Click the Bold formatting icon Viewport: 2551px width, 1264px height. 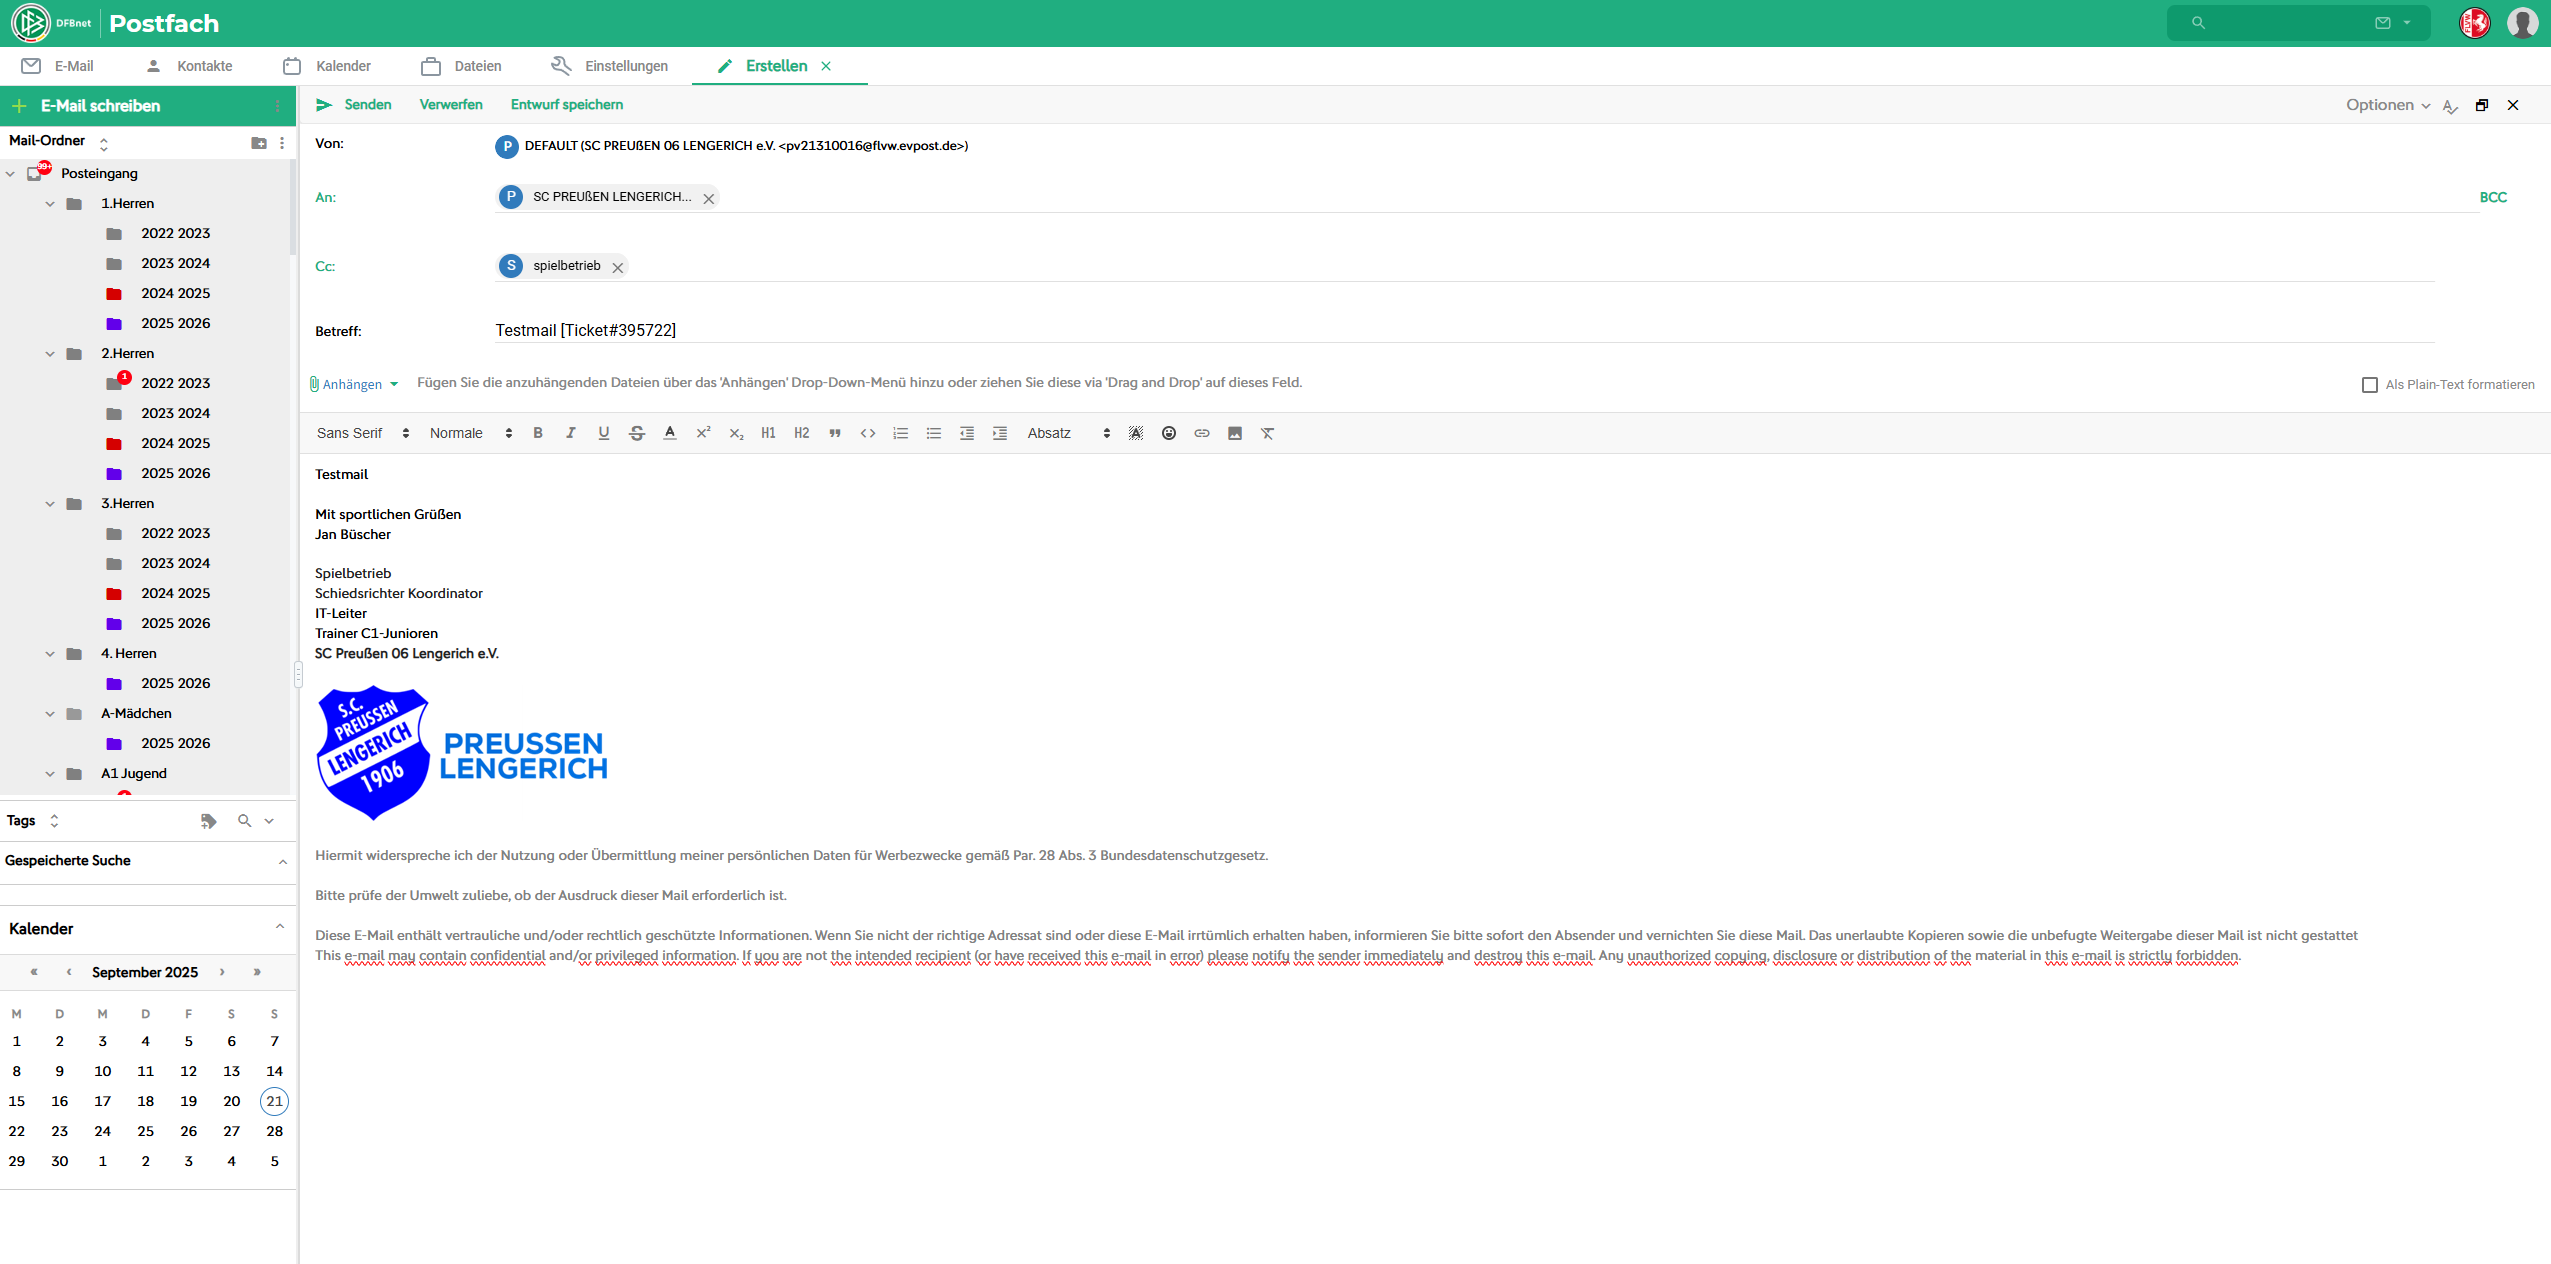538,433
